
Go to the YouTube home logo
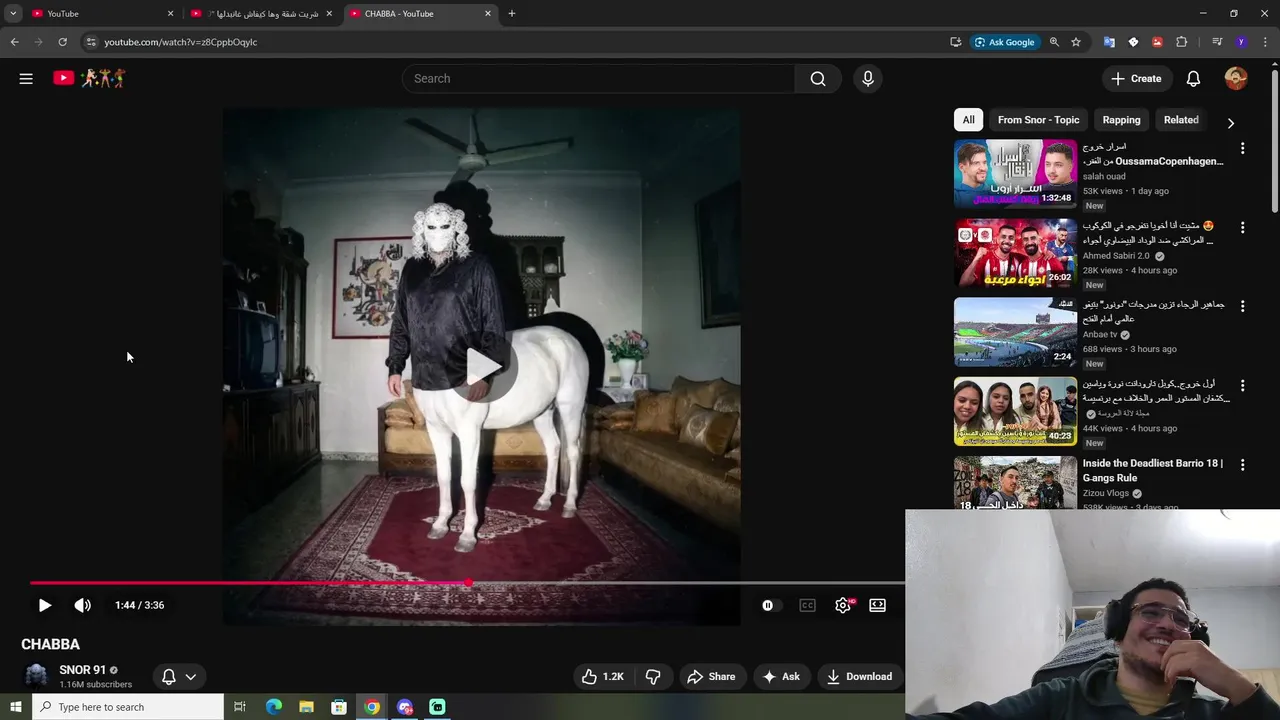pos(89,78)
